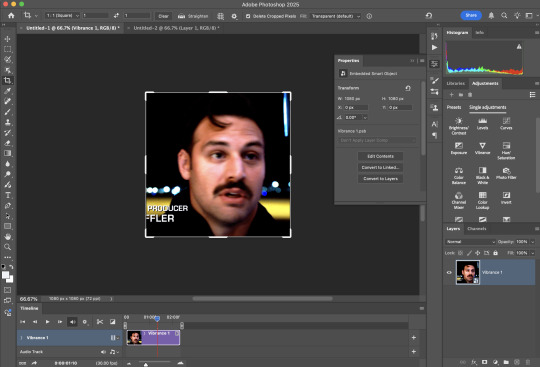Add Brightness/Contrast adjustment
This screenshot has width=540, height=367.
[459, 126]
